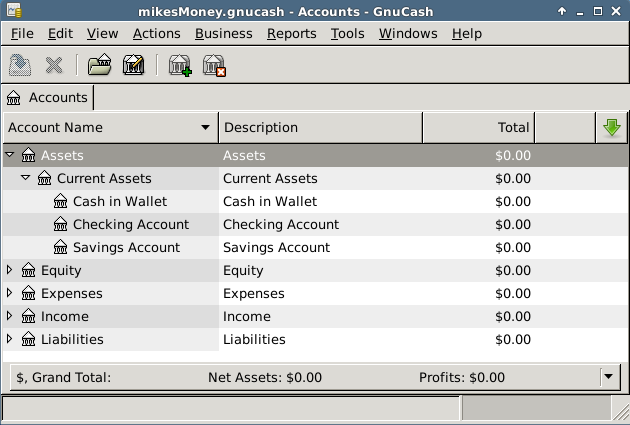The image size is (630, 425).
Task: Select the Liabilities account name
Action: [72, 339]
